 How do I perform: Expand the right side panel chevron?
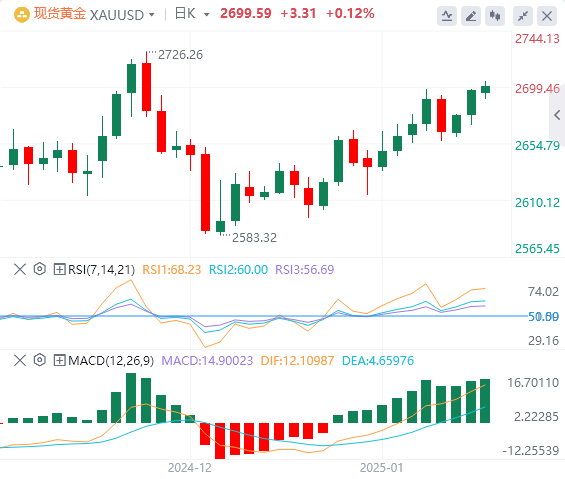click(x=557, y=115)
